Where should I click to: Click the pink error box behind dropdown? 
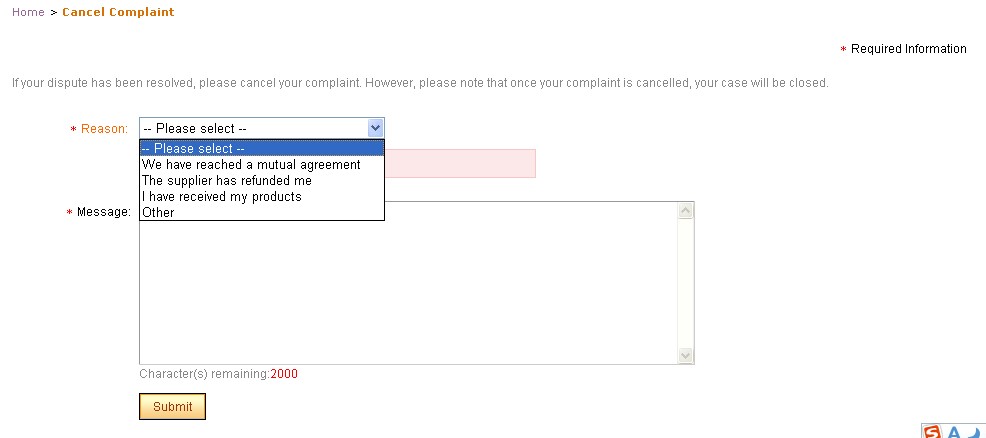460,163
